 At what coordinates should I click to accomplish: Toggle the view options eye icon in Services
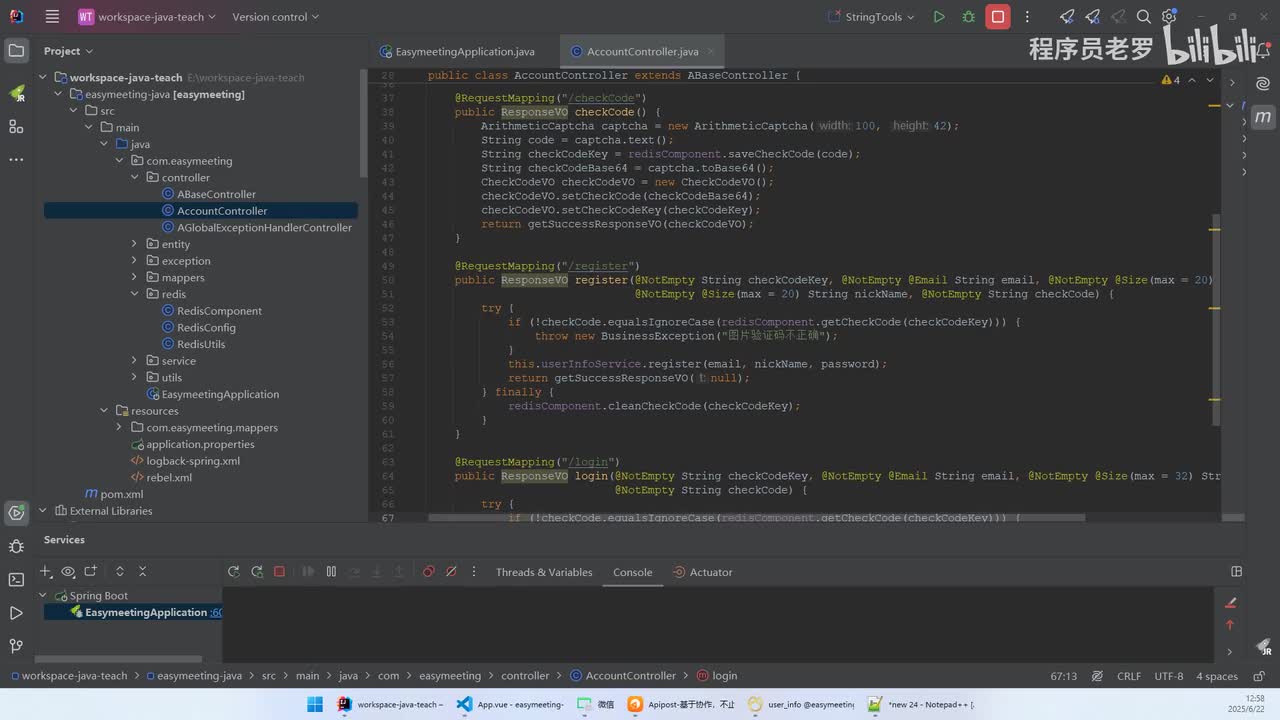(x=68, y=572)
